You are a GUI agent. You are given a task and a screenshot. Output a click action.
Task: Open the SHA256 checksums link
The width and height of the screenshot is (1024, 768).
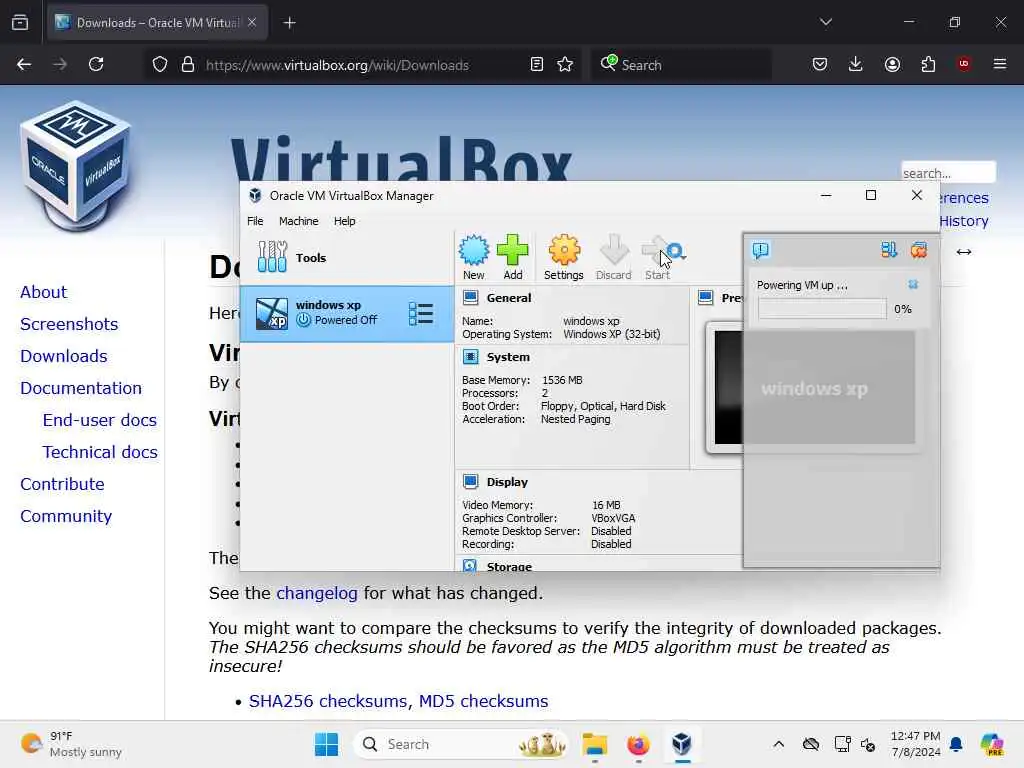pyautogui.click(x=328, y=701)
